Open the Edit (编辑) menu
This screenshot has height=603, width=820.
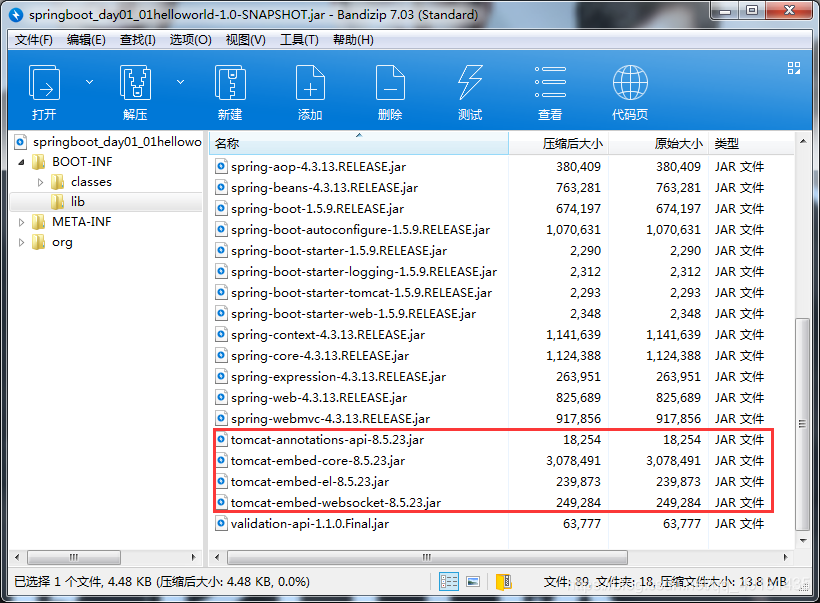pos(86,40)
